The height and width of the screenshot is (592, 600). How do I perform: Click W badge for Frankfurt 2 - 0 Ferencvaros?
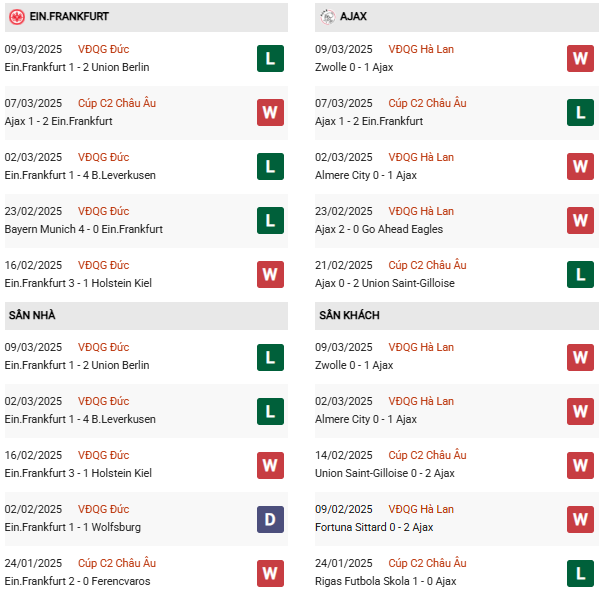pyautogui.click(x=270, y=572)
